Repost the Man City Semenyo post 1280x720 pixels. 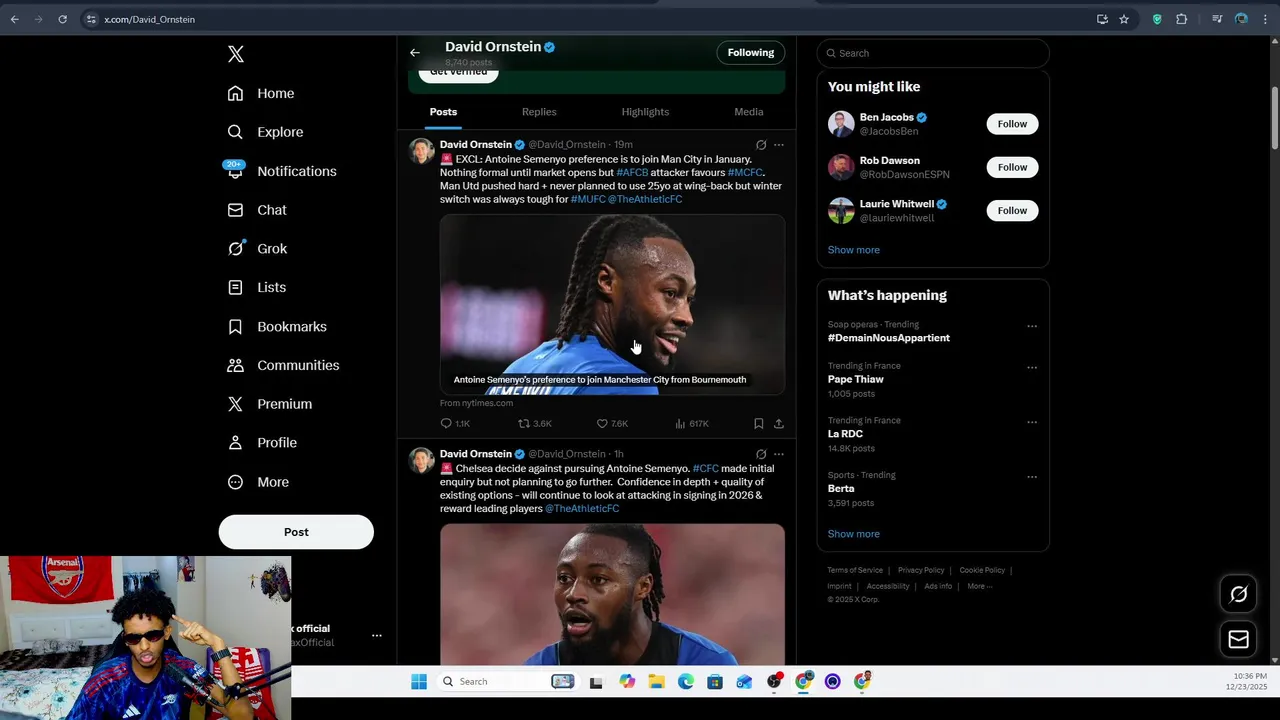(x=534, y=424)
